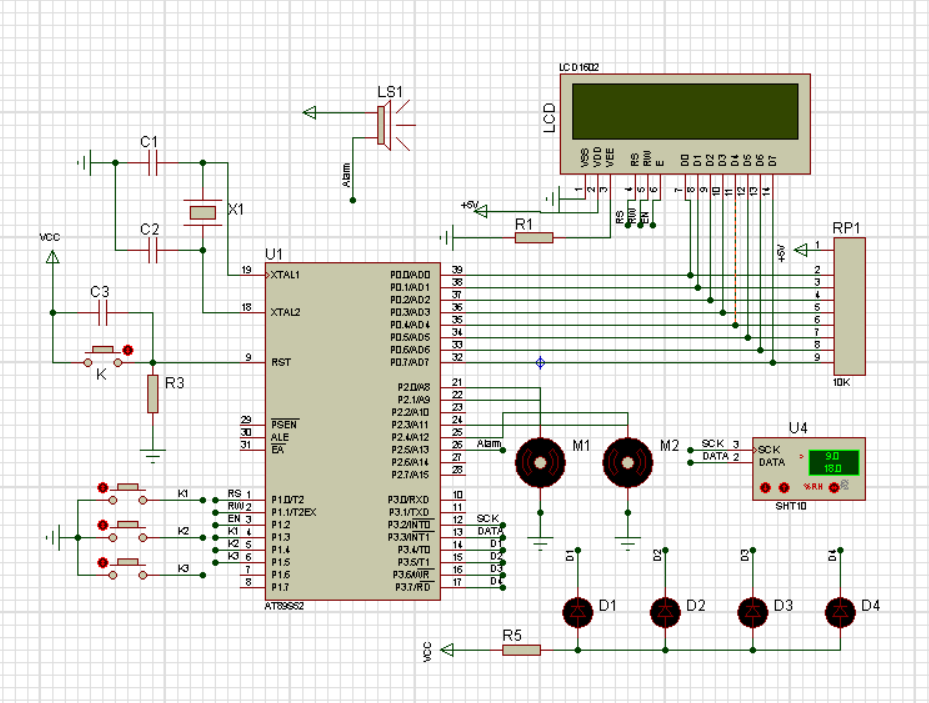Screen dimensions: 929x703
Task: Click the M2 motor symbol
Action: click(627, 462)
